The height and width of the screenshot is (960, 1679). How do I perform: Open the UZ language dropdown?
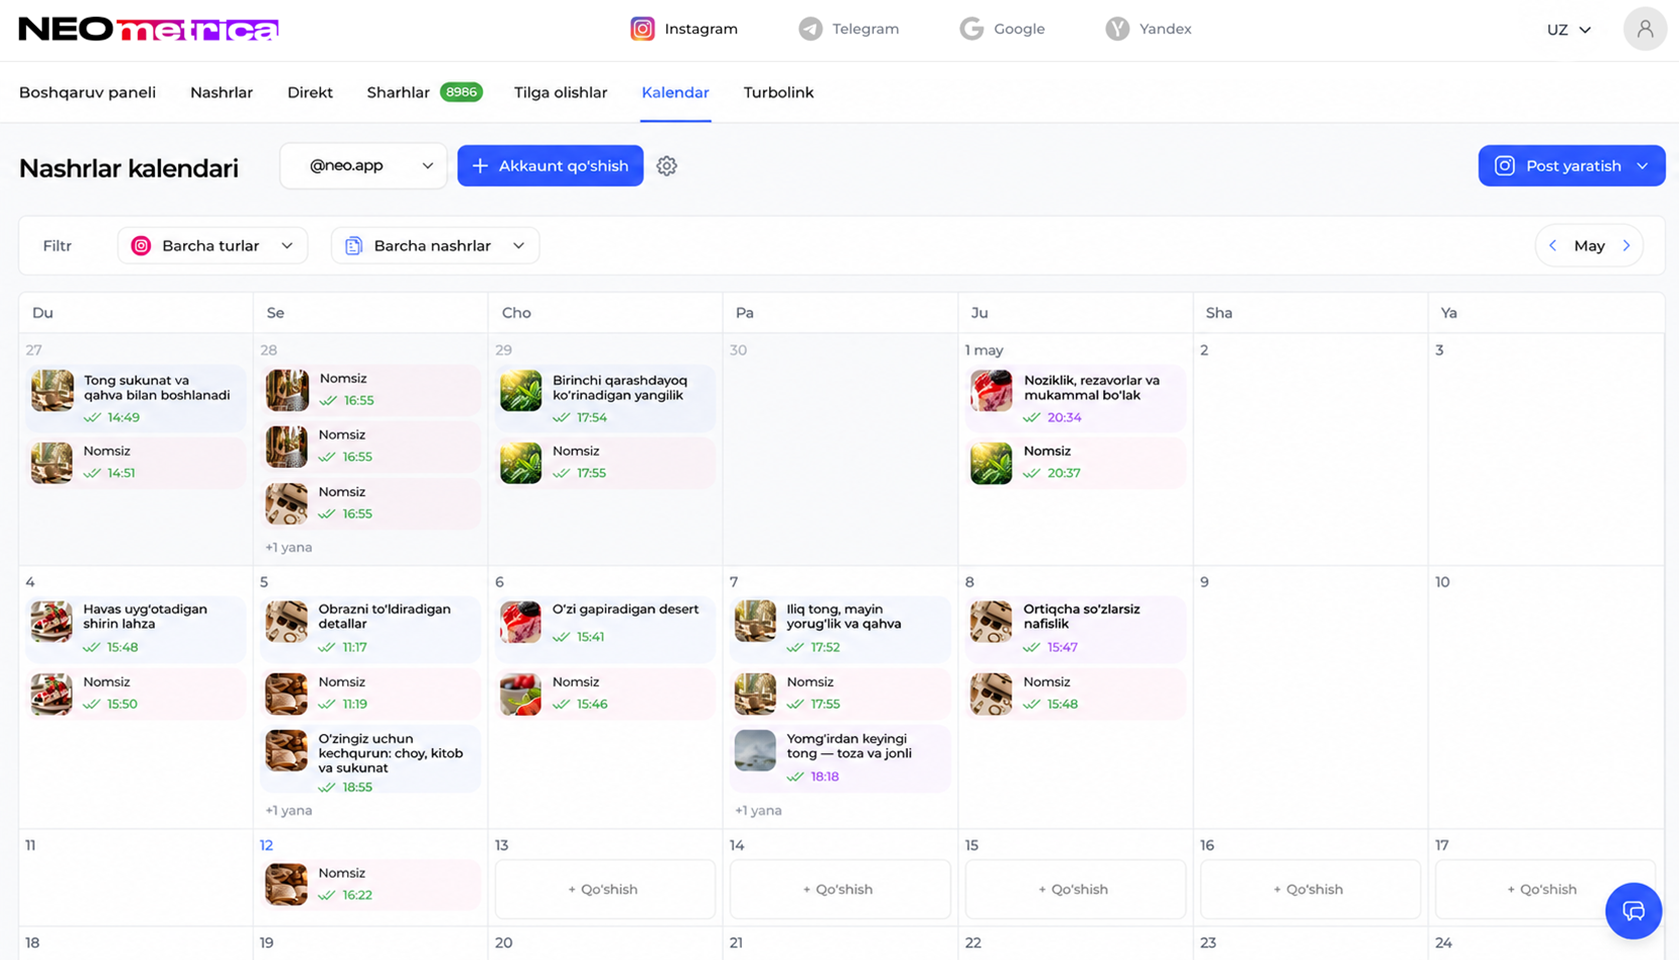(x=1568, y=30)
